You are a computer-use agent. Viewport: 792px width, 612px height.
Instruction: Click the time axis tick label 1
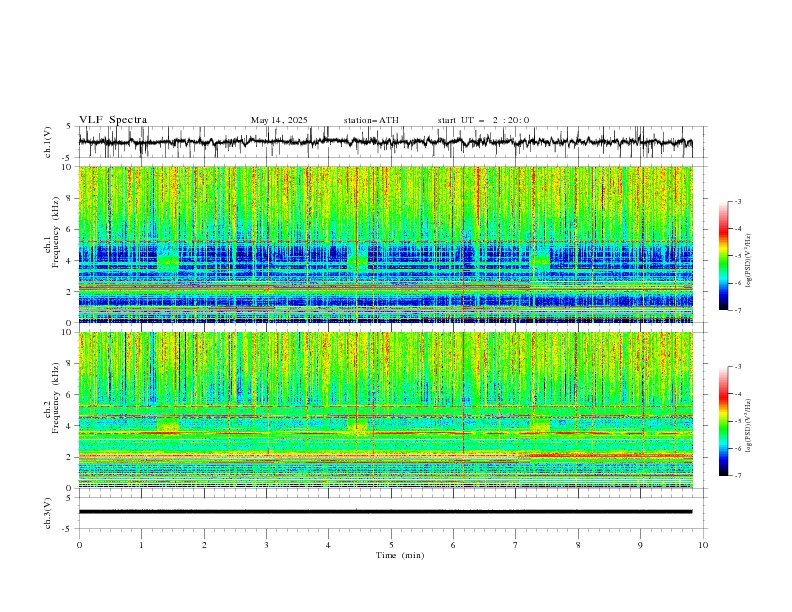[141, 545]
